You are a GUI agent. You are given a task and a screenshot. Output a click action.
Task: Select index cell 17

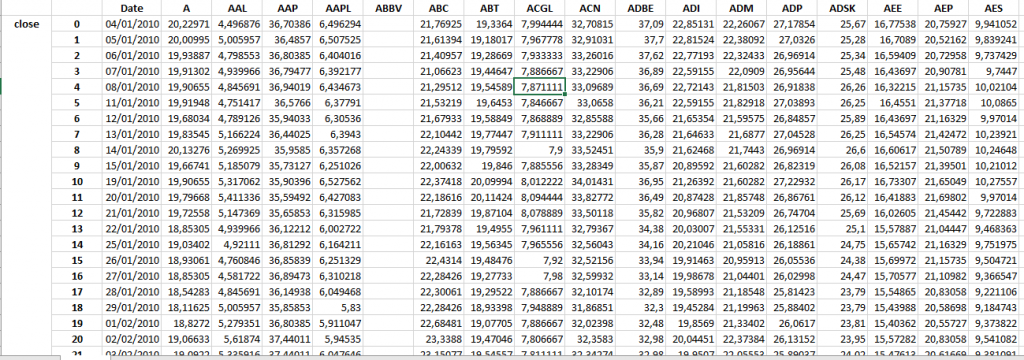(77, 291)
